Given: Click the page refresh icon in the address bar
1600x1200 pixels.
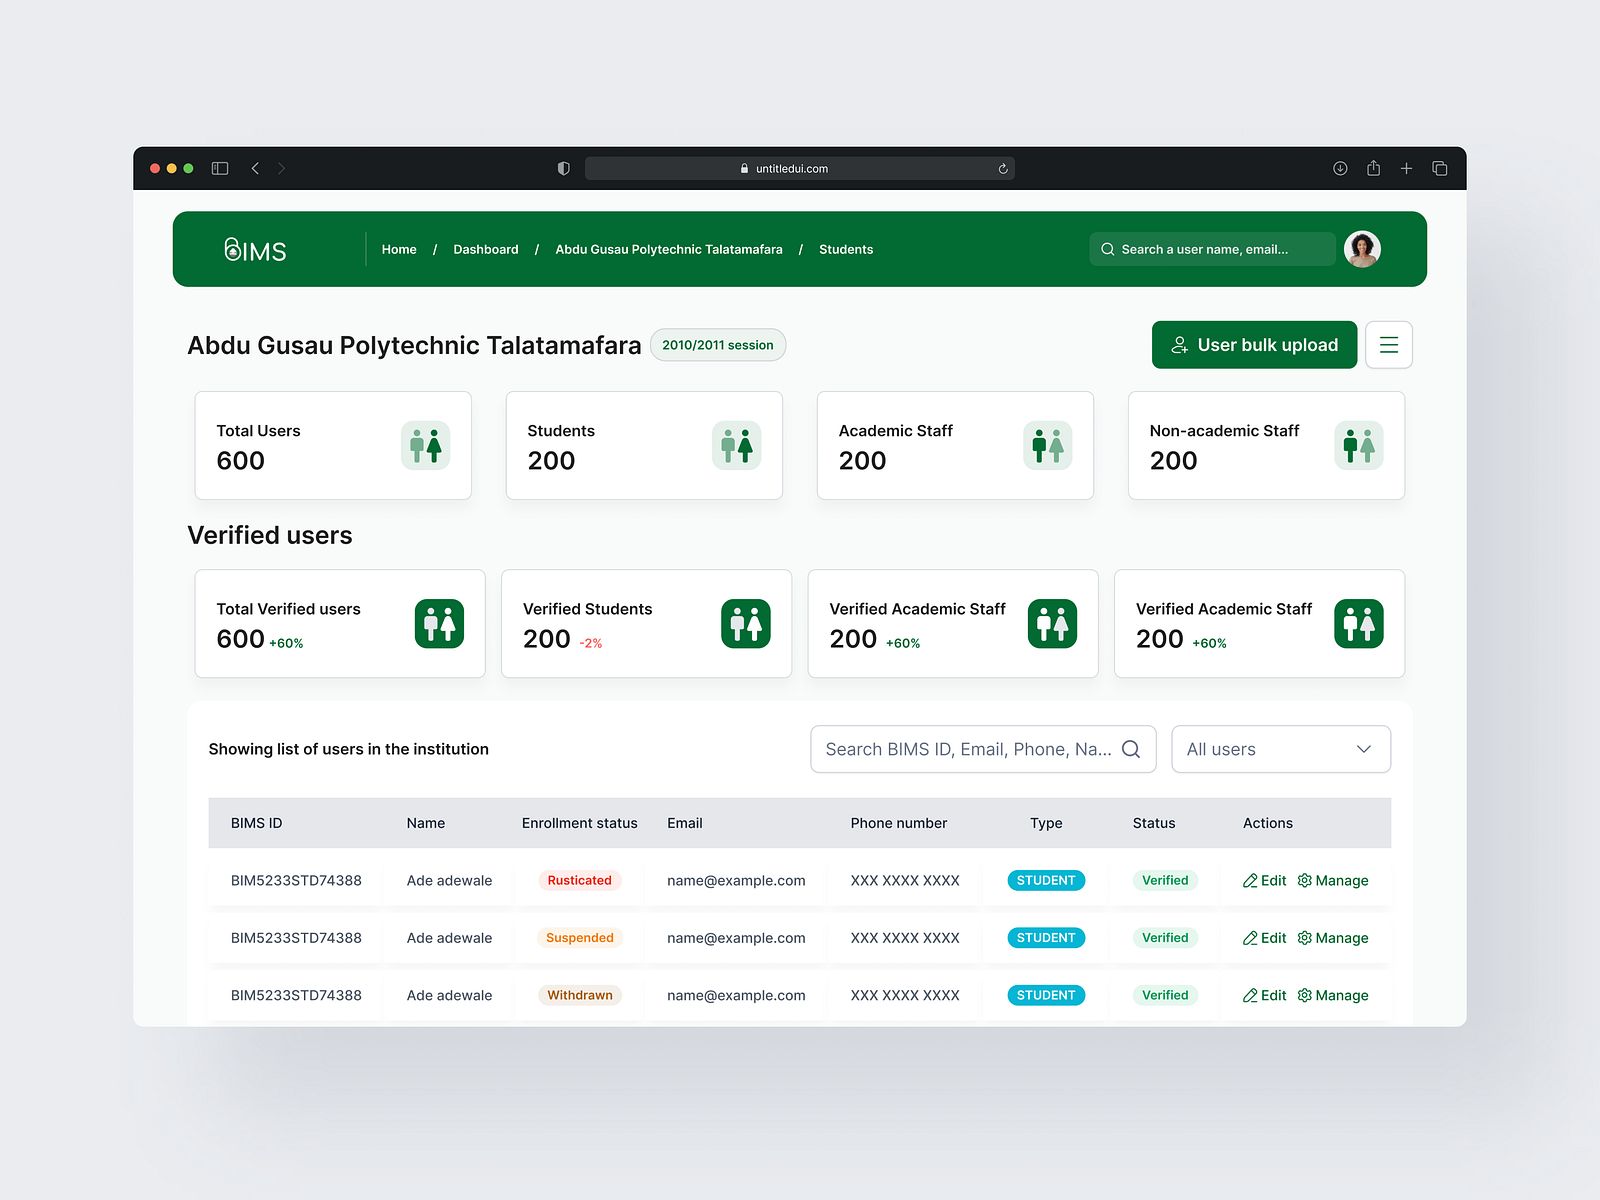Looking at the screenshot, I should (1002, 168).
